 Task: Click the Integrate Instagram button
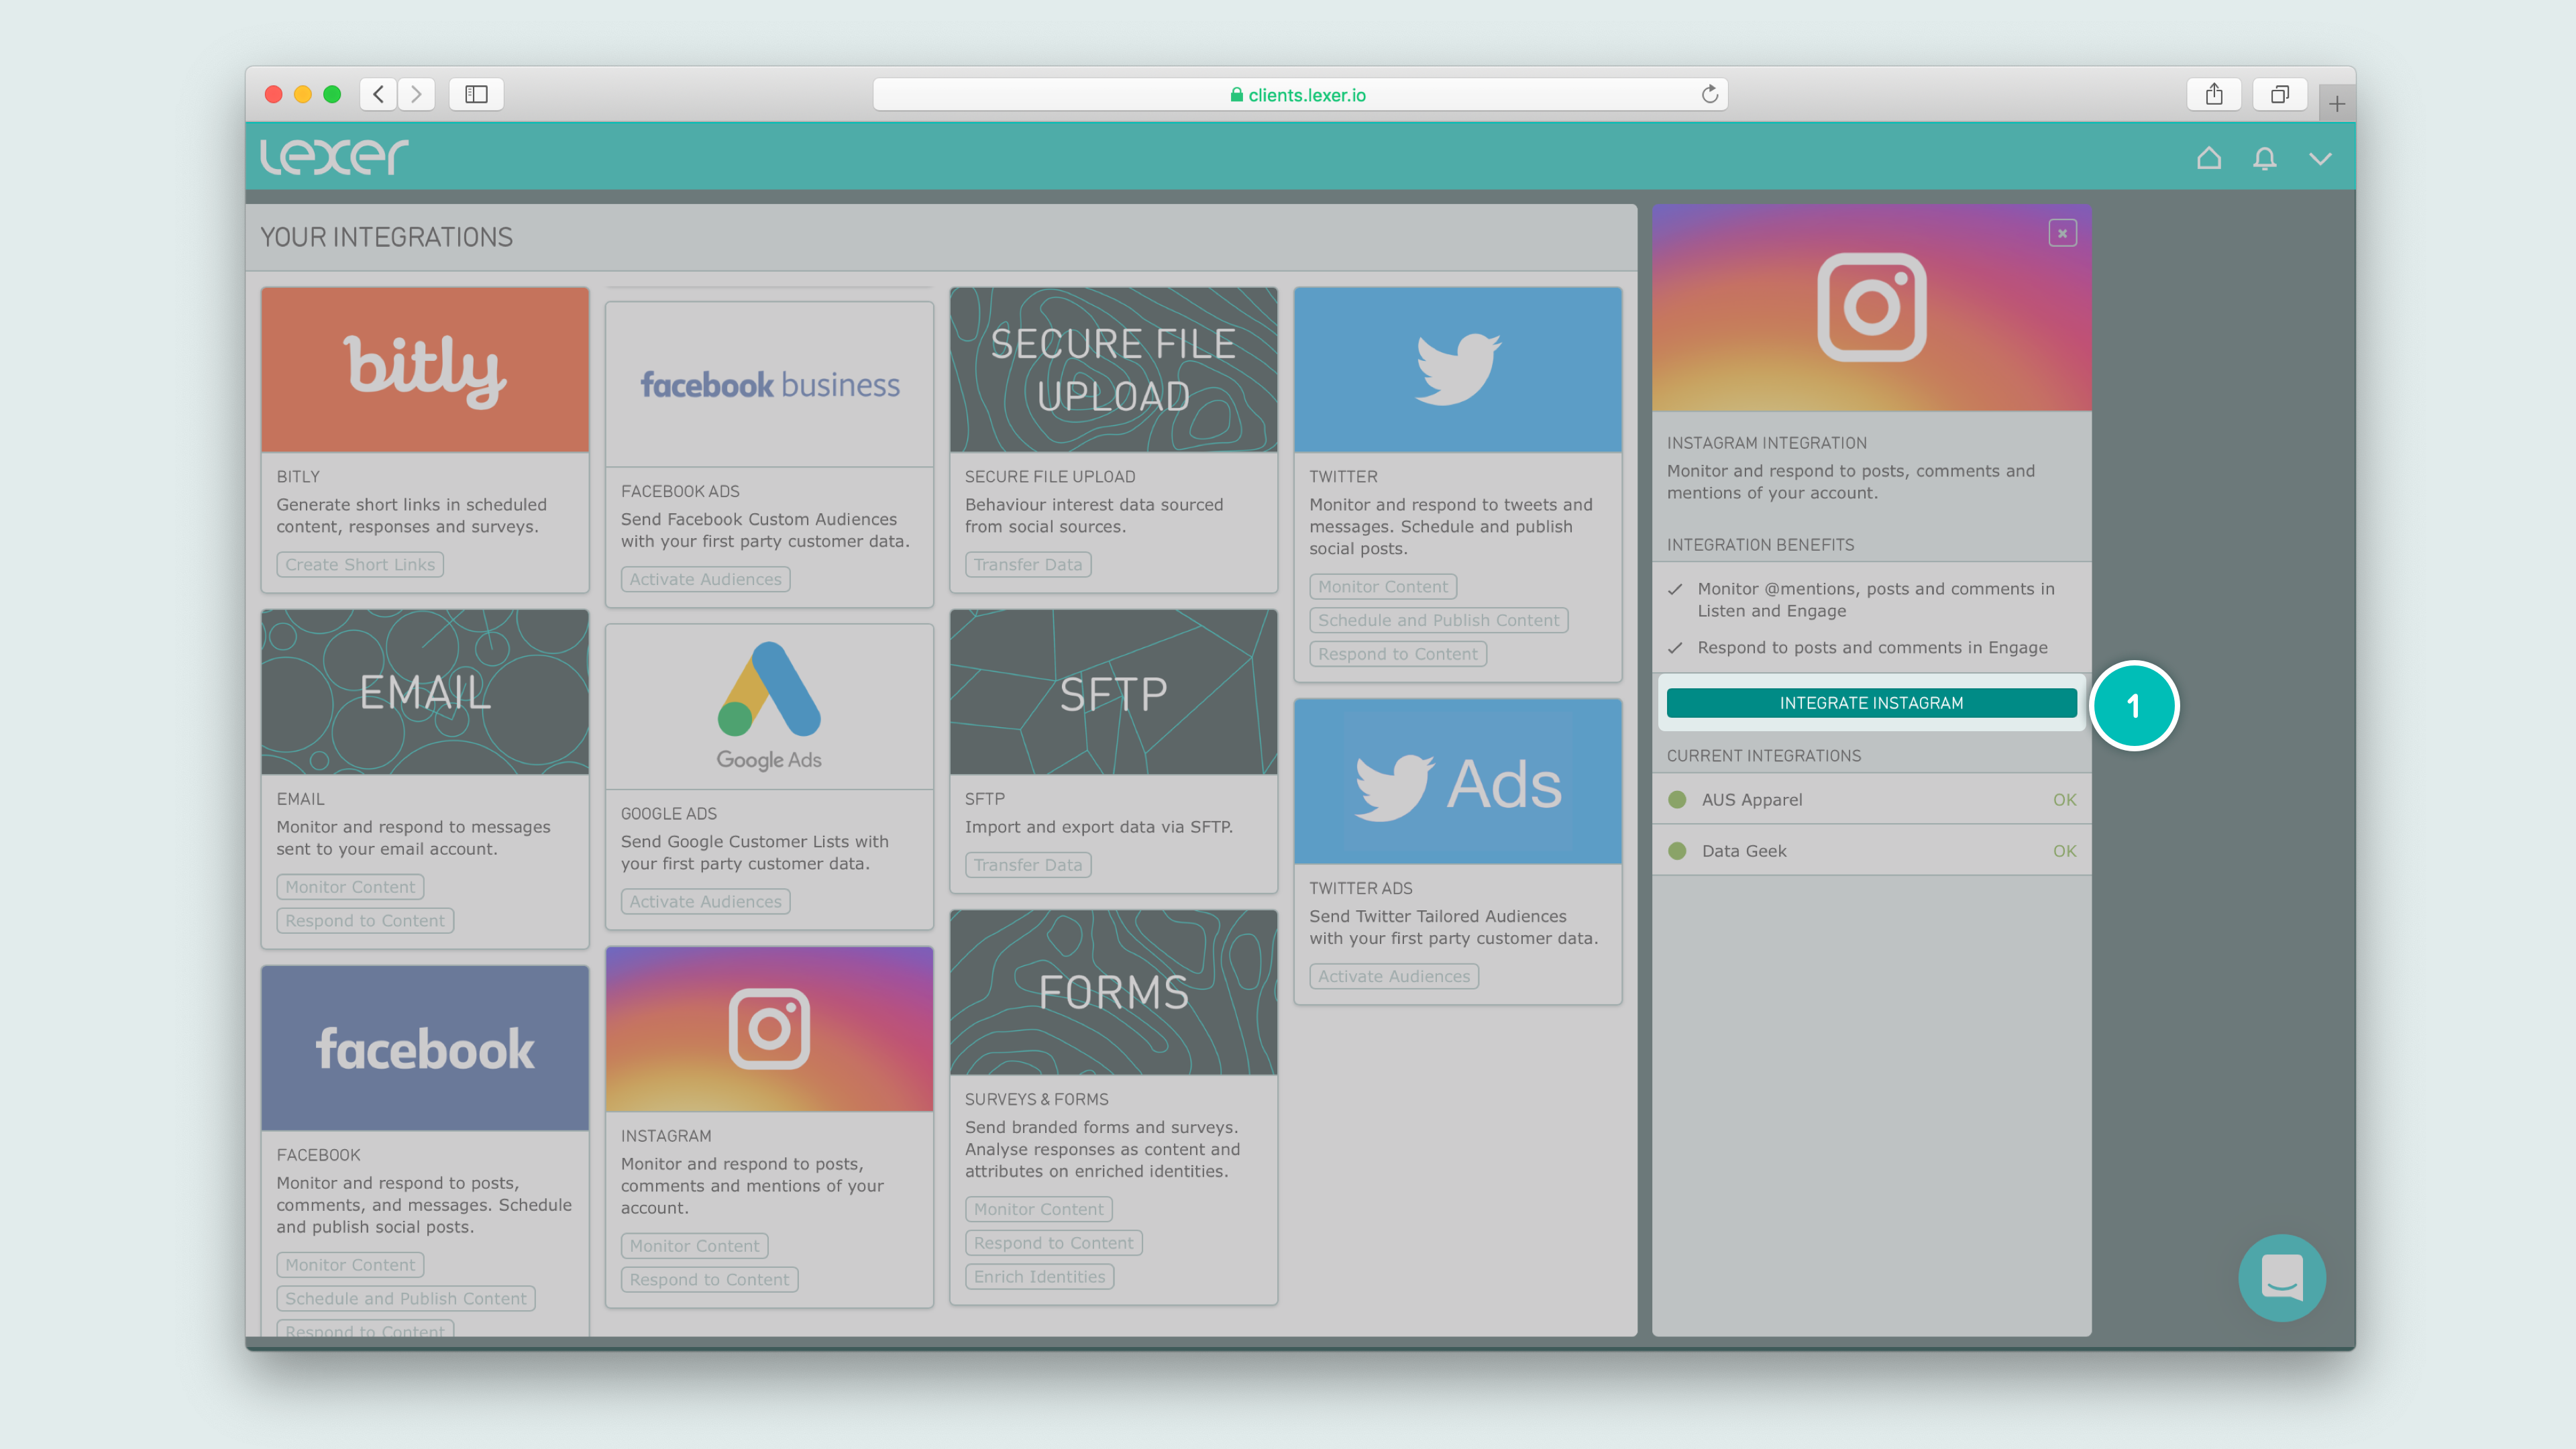click(1870, 703)
